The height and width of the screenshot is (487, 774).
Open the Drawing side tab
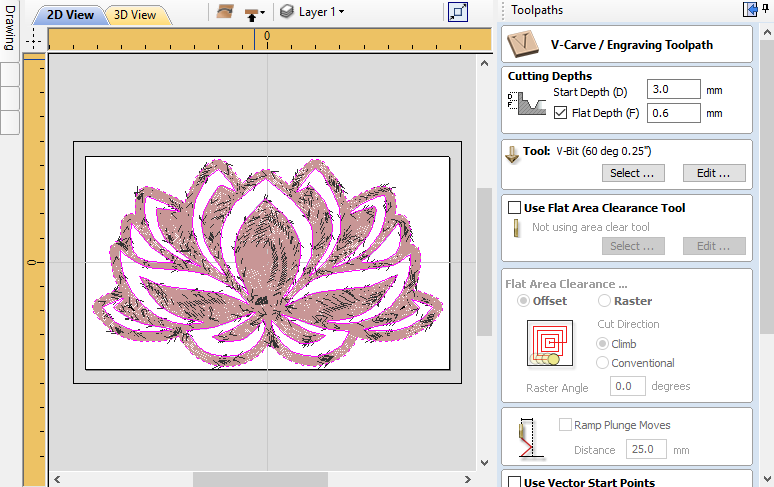coord(10,28)
